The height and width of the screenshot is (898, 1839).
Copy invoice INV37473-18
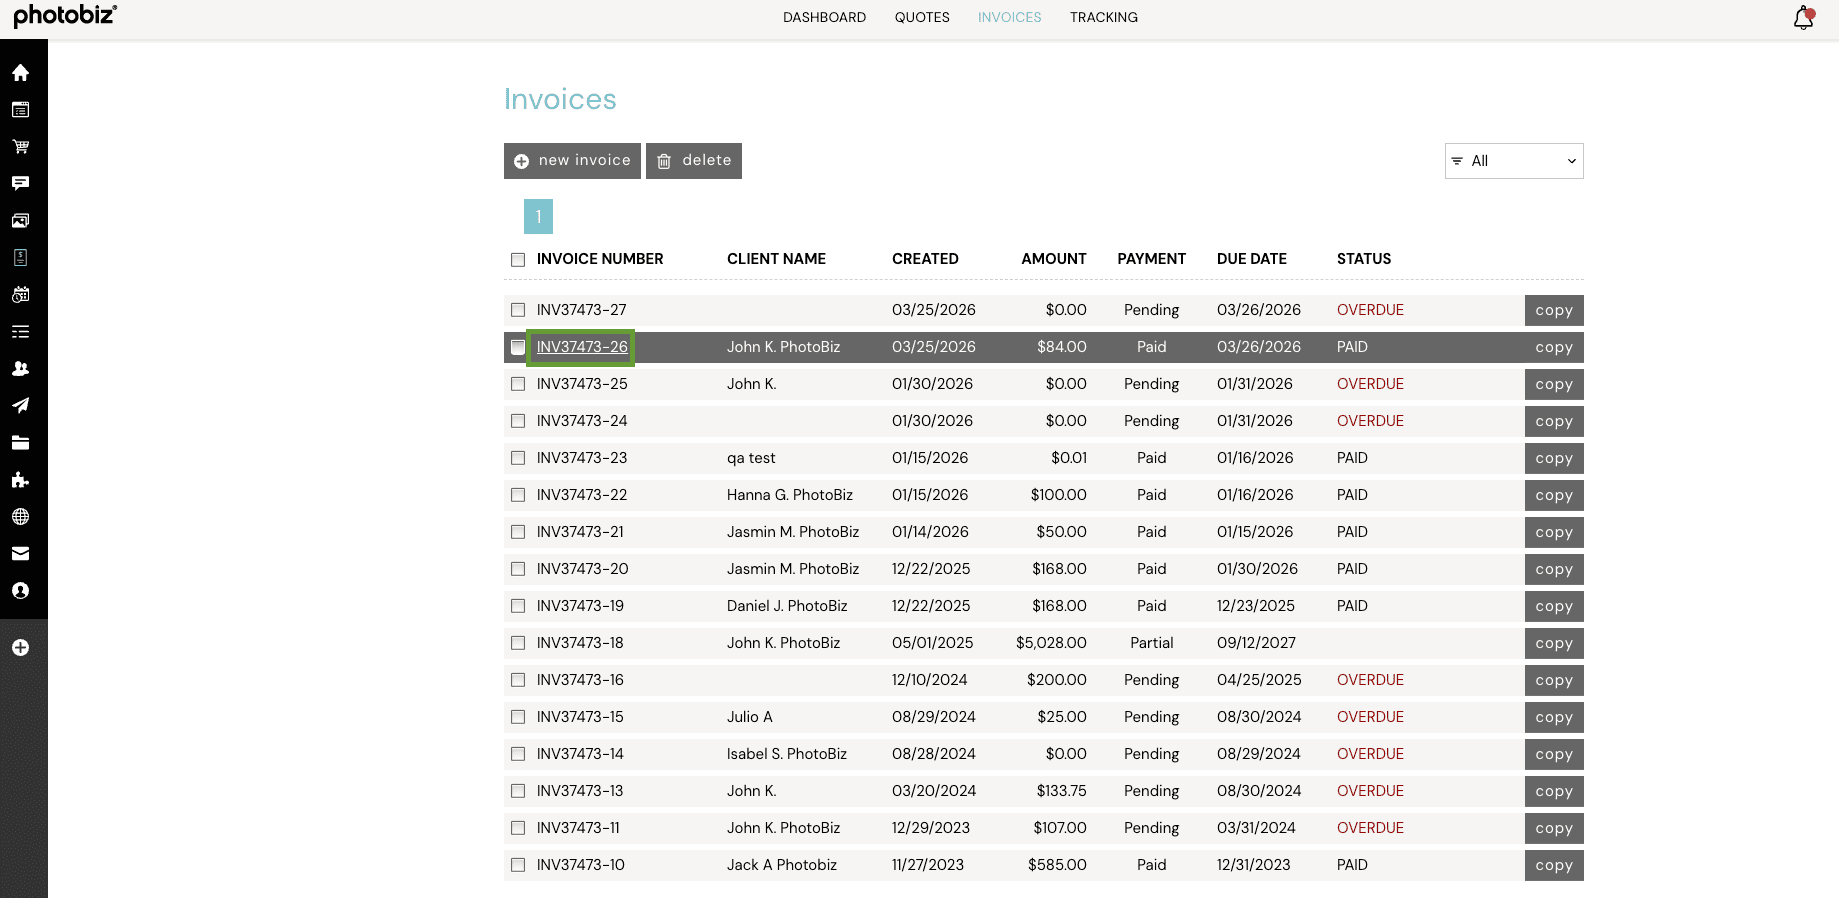[x=1554, y=643]
